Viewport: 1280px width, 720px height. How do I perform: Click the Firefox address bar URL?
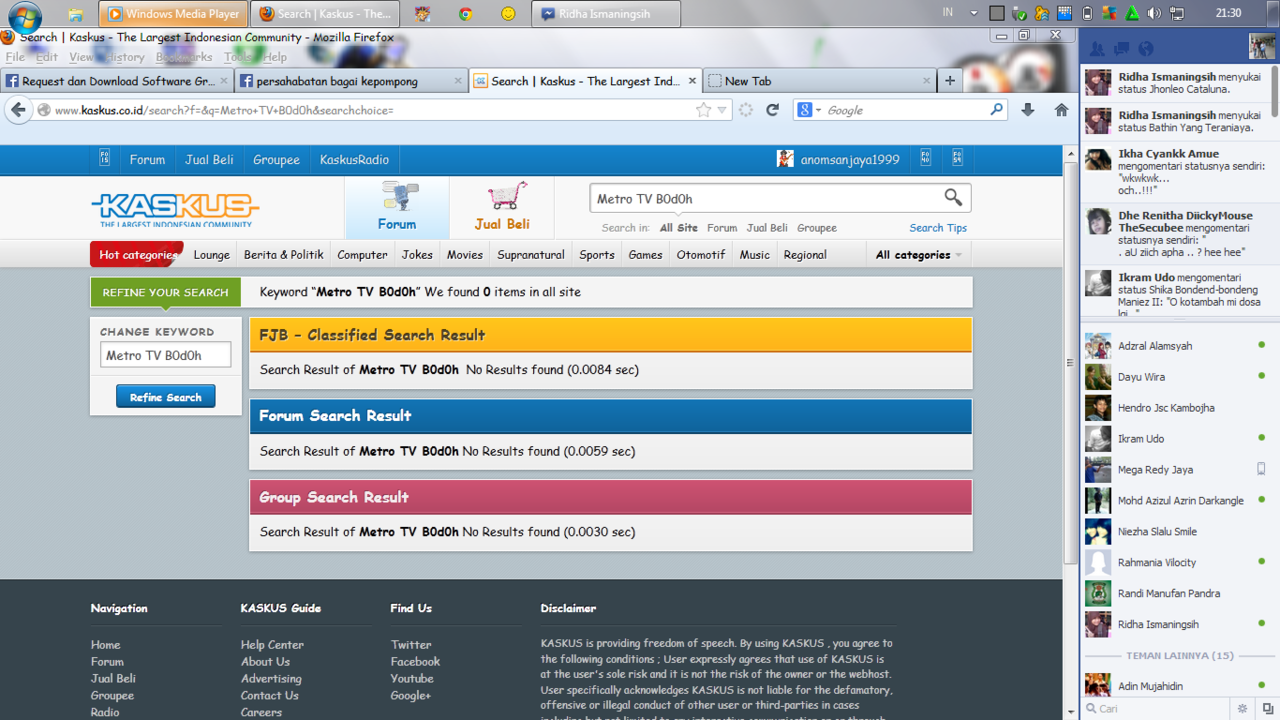(x=225, y=110)
